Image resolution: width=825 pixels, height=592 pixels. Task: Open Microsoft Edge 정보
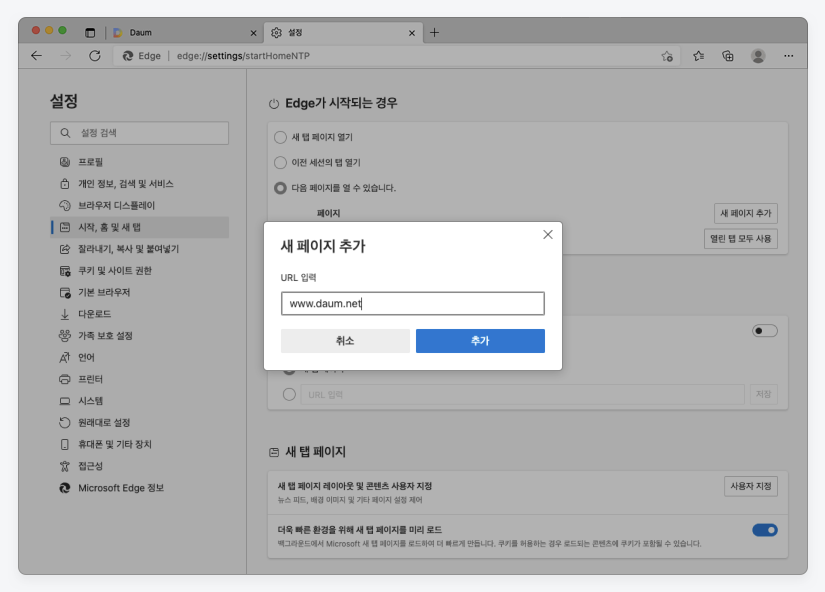139,488
